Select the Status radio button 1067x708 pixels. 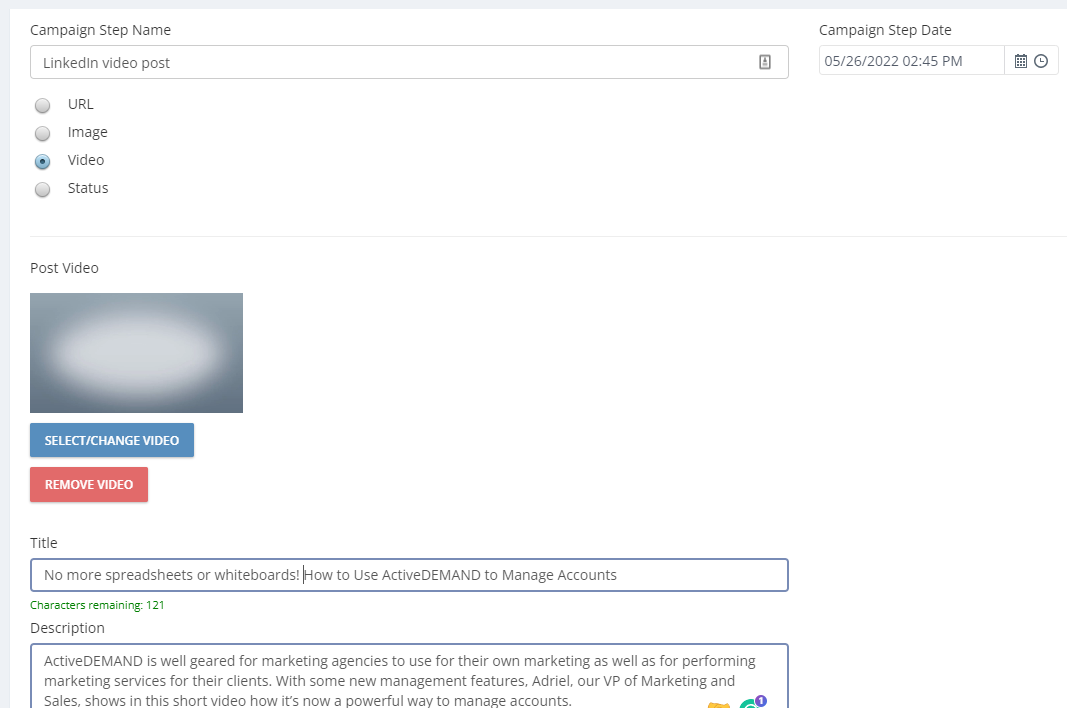[42, 189]
